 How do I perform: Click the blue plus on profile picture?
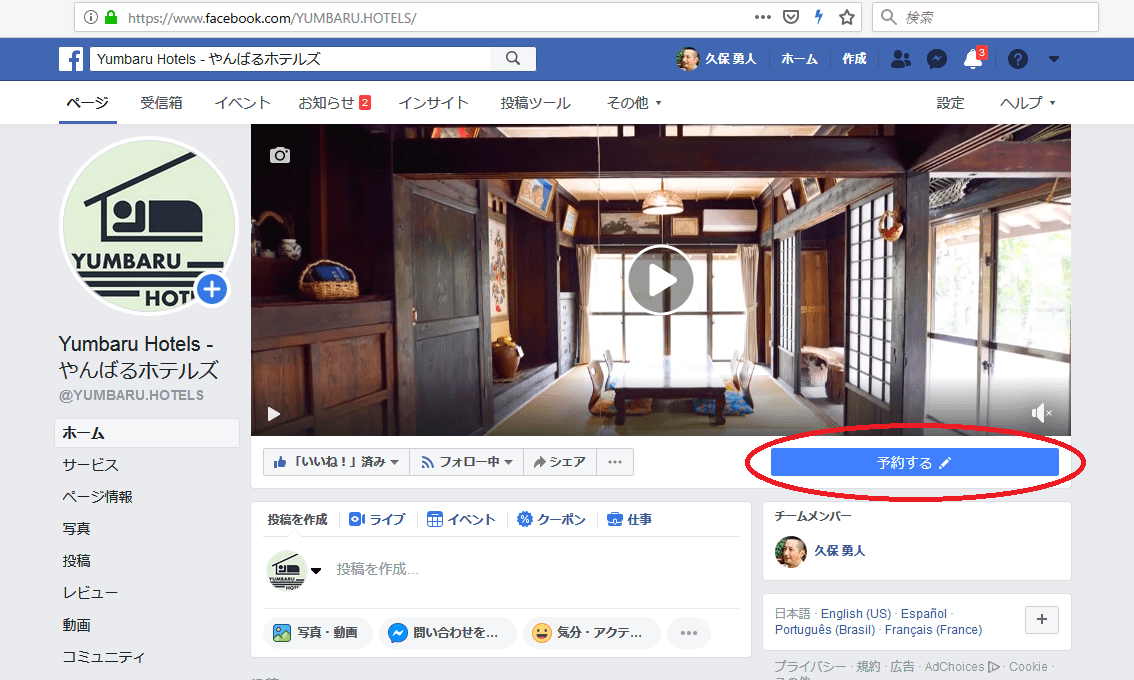(x=212, y=289)
